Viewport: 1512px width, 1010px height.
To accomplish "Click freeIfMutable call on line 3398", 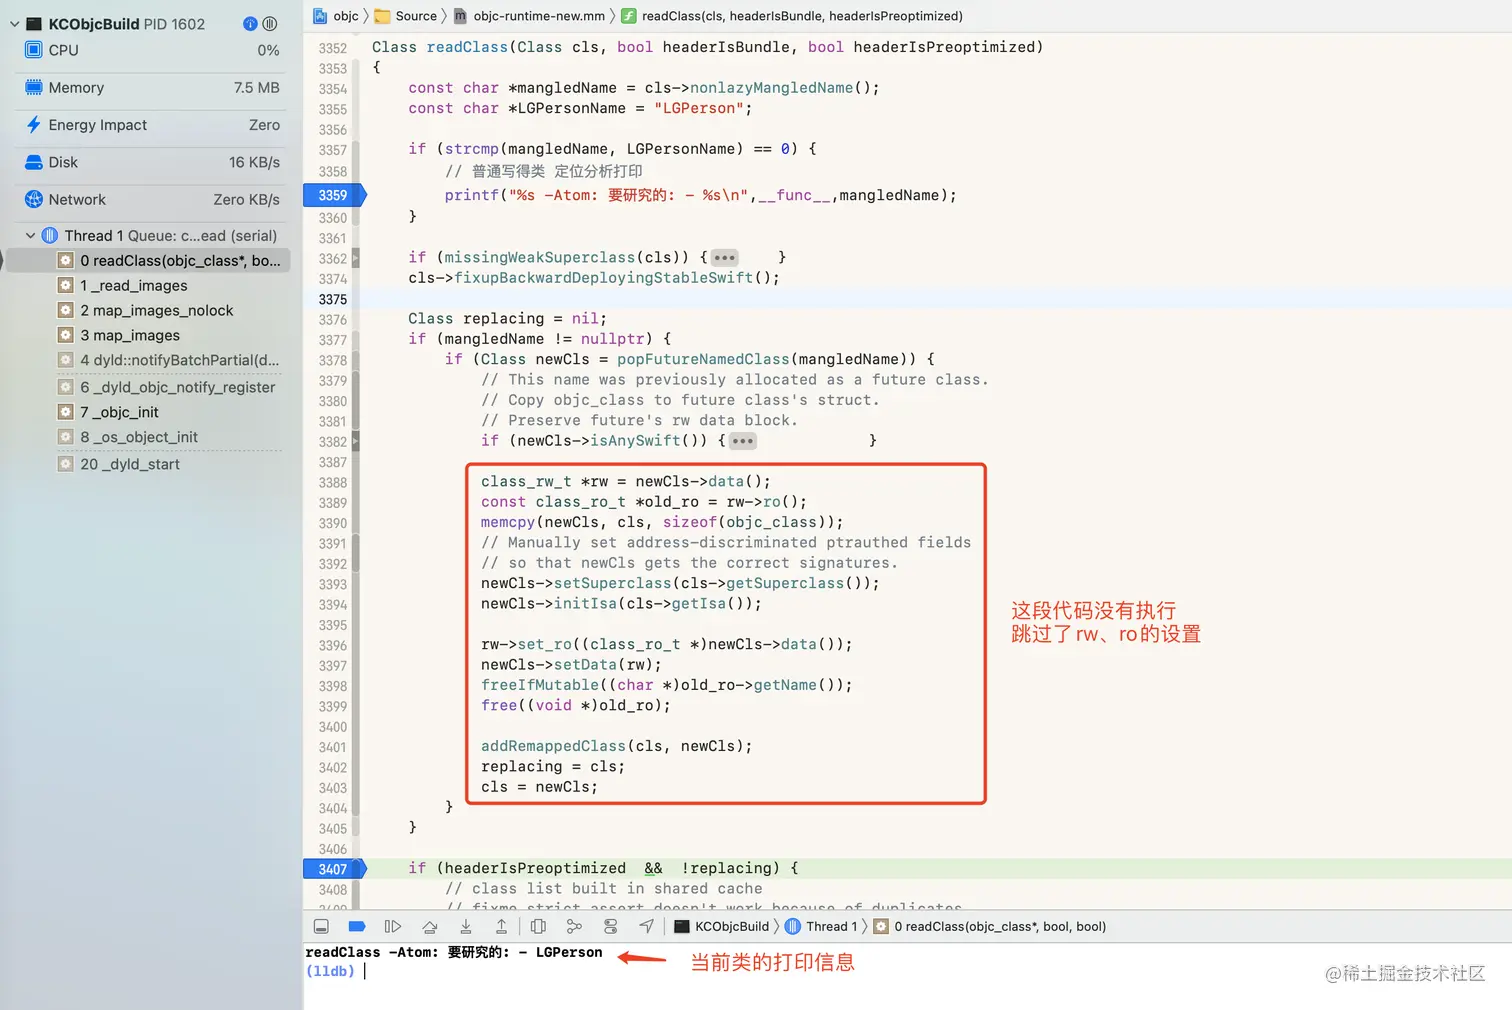I will pos(540,685).
